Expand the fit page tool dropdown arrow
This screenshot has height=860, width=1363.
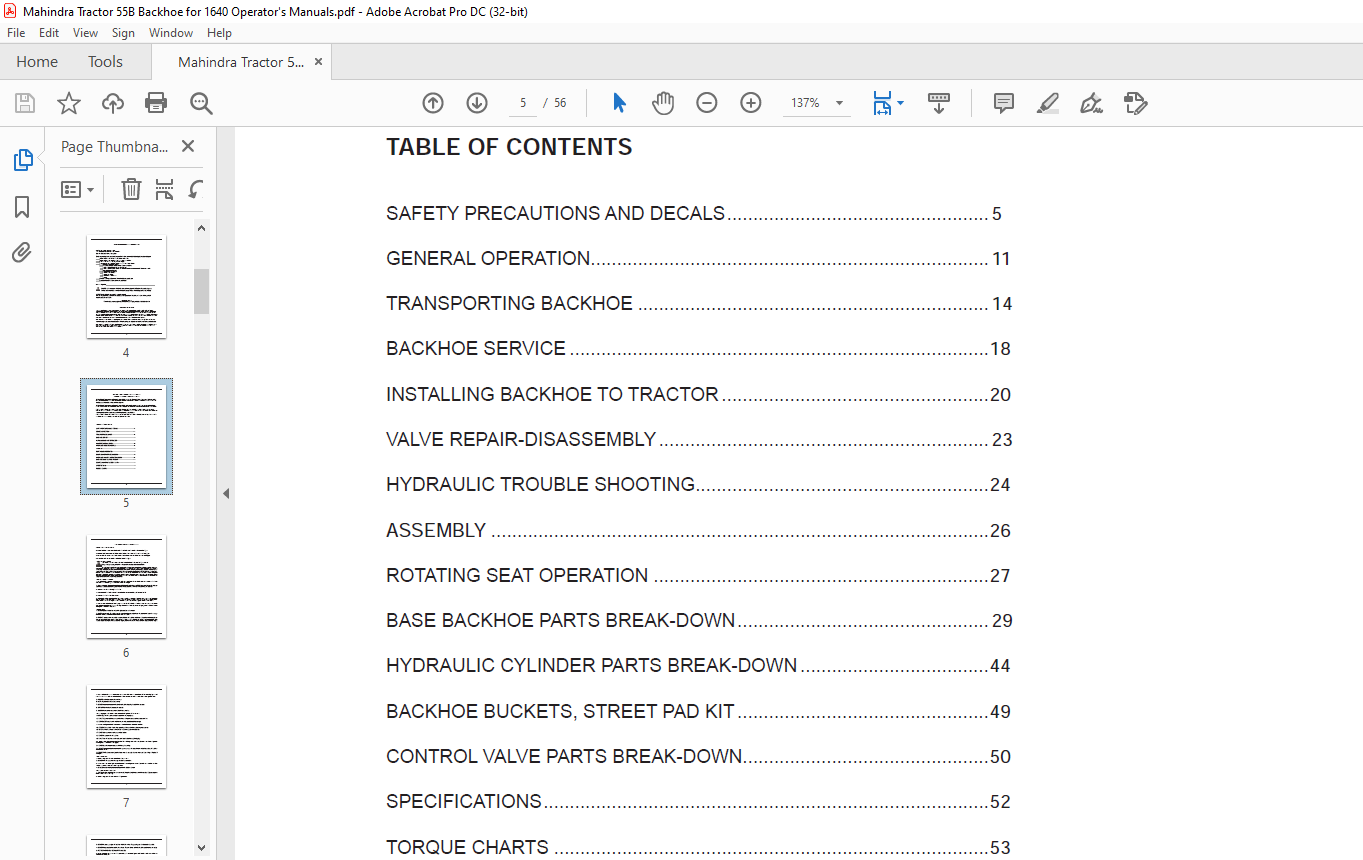900,103
